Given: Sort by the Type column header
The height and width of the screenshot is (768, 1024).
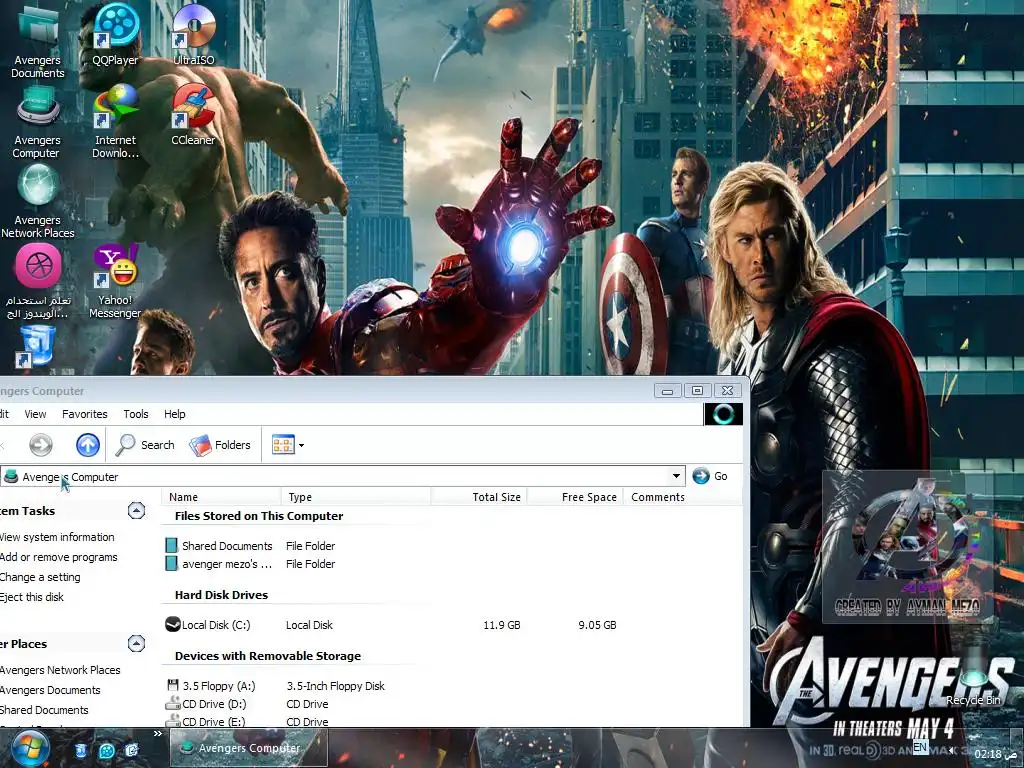Looking at the screenshot, I should pos(356,497).
